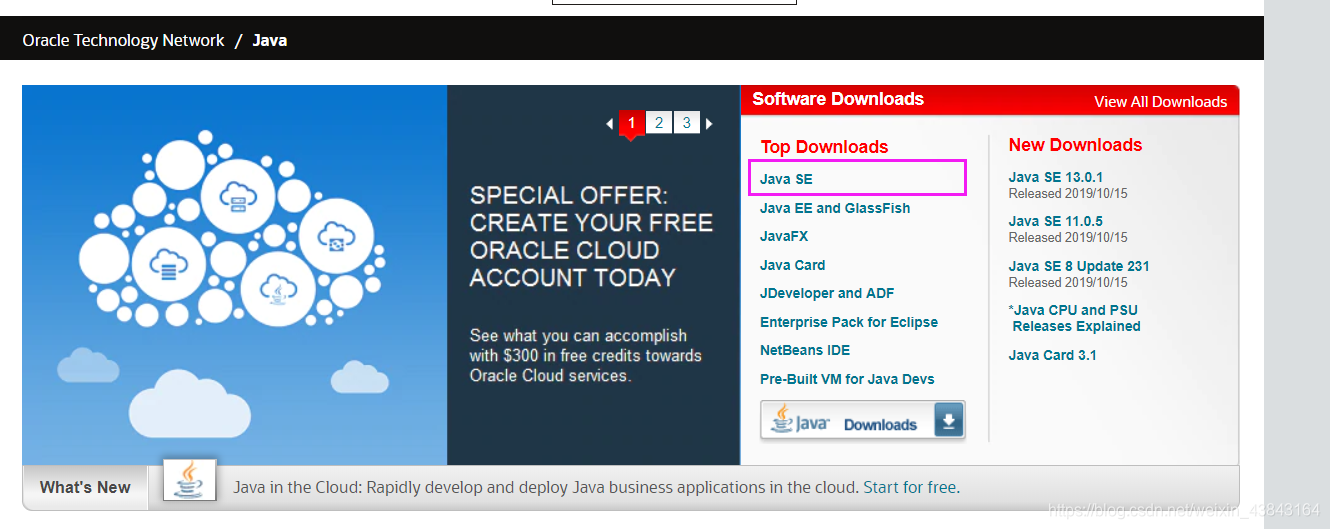Image resolution: width=1330 pixels, height=529 pixels.
Task: Select carousel slide 2
Action: tap(659, 123)
